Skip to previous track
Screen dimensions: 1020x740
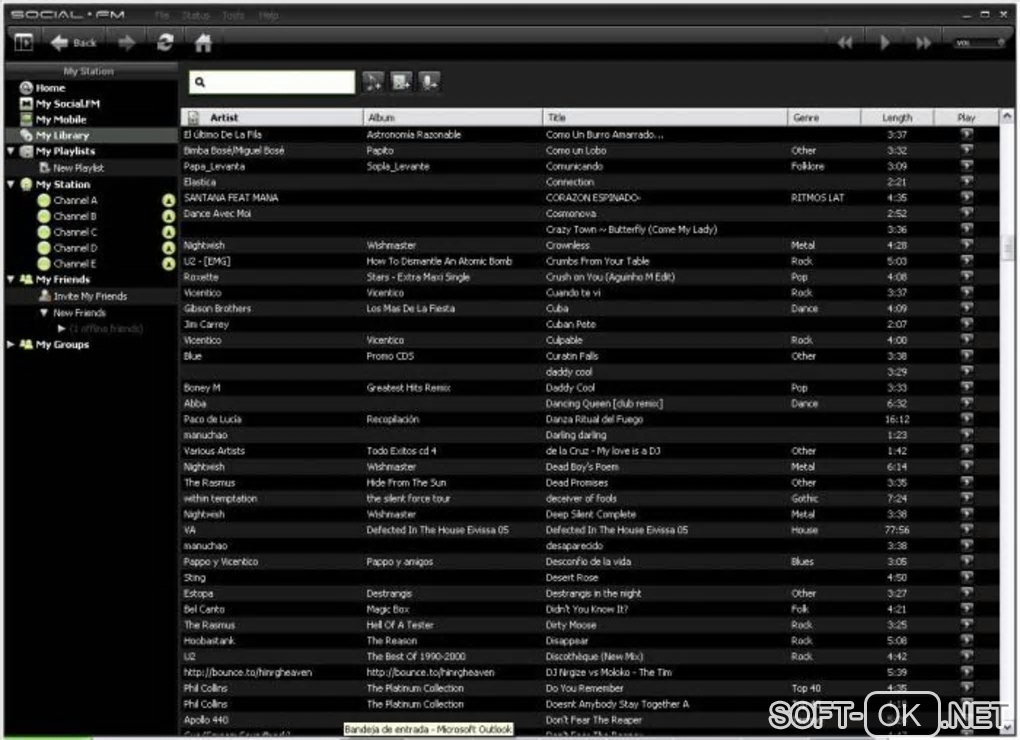[x=845, y=43]
